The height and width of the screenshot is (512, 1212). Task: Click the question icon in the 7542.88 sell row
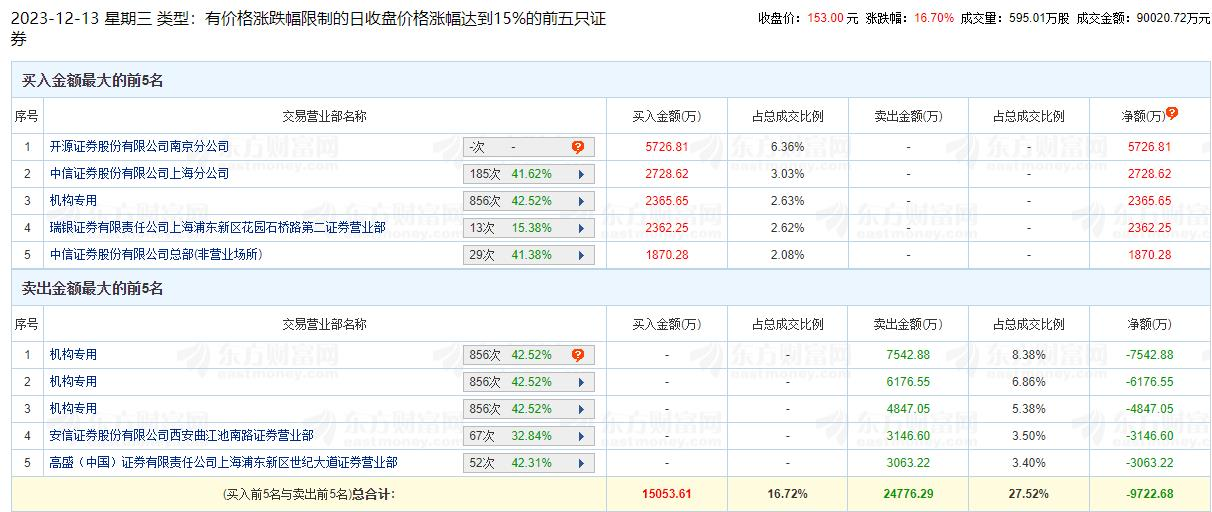click(x=578, y=355)
